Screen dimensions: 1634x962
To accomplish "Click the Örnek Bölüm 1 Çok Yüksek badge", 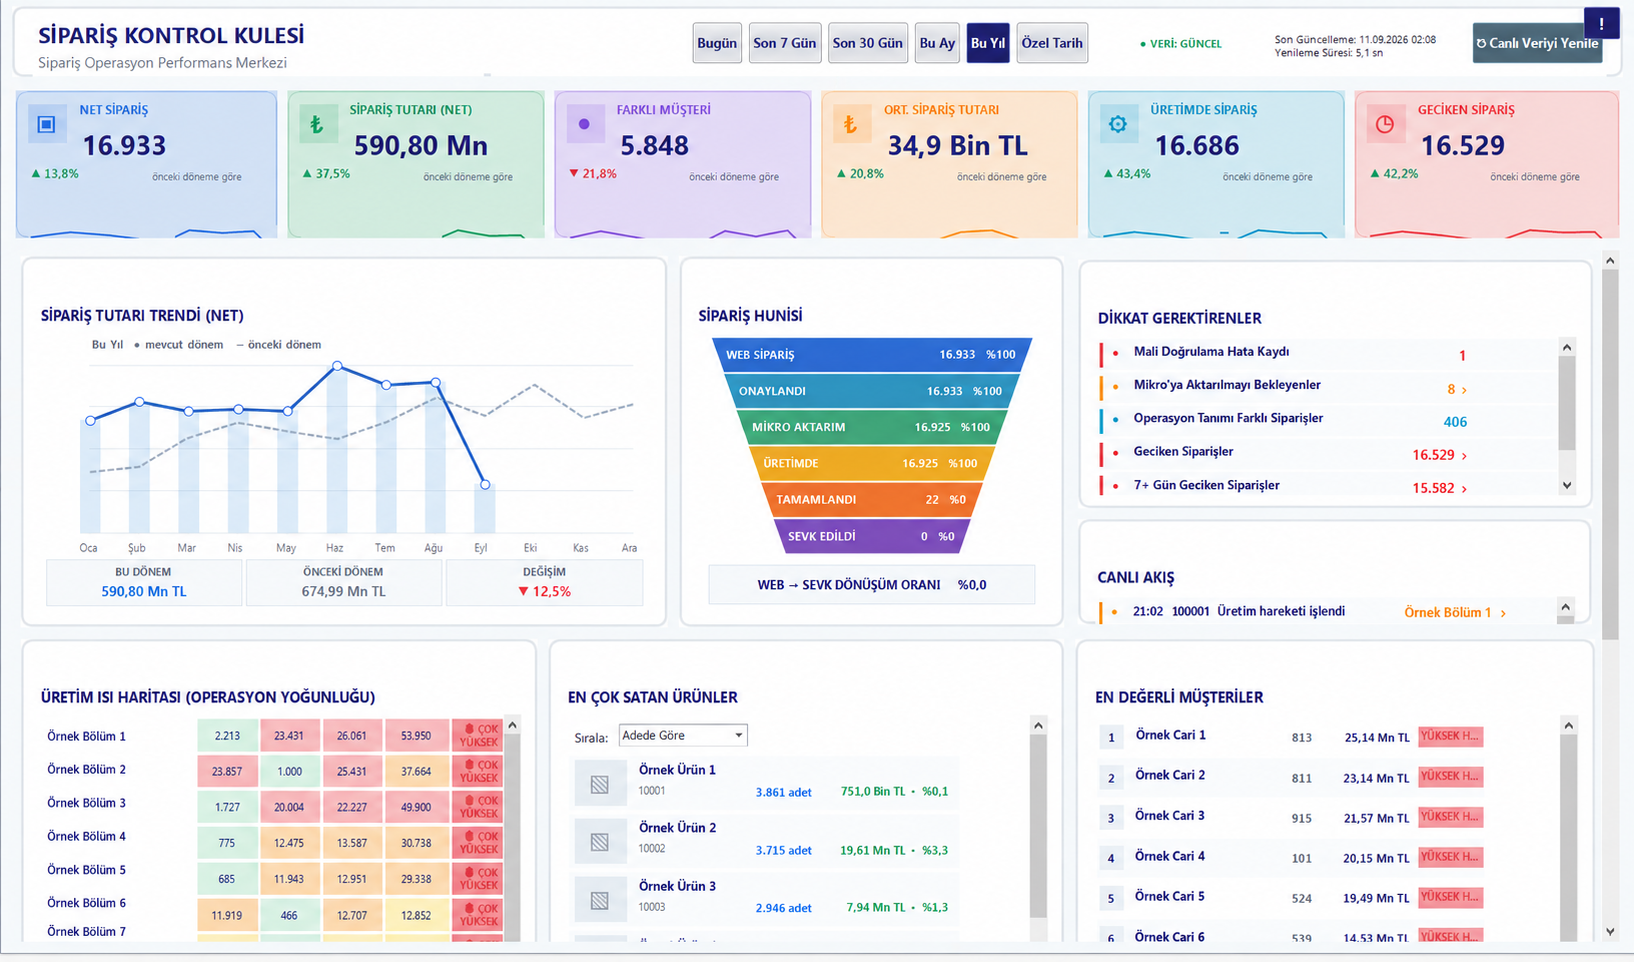I will [x=478, y=736].
